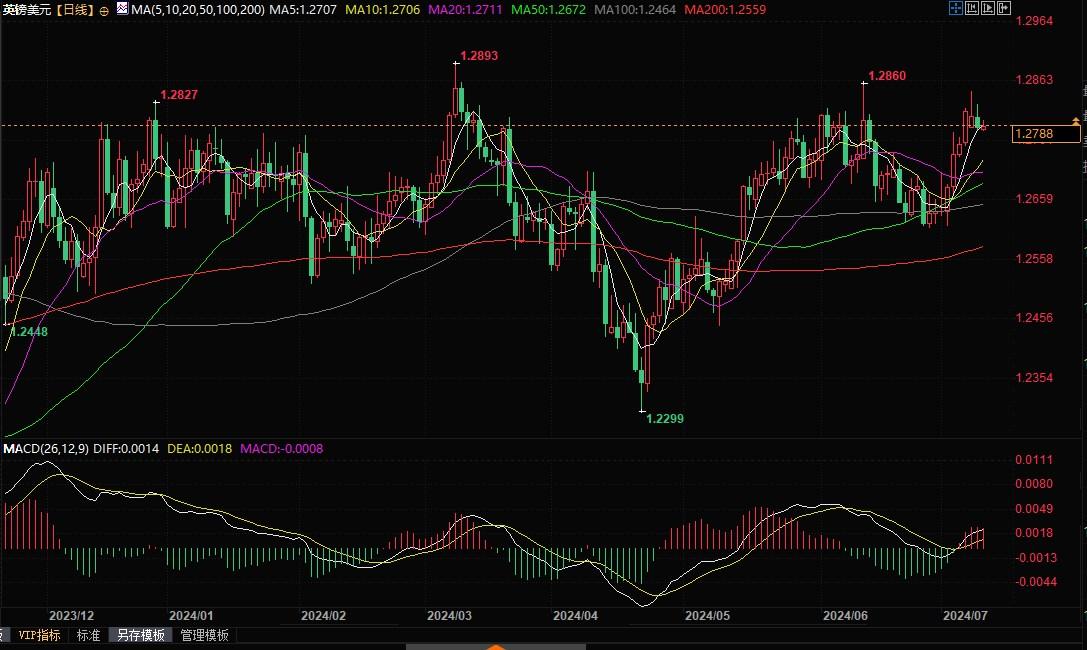The image size is (1087, 650).
Task: Open the 管理模板 tab
Action: [x=205, y=635]
